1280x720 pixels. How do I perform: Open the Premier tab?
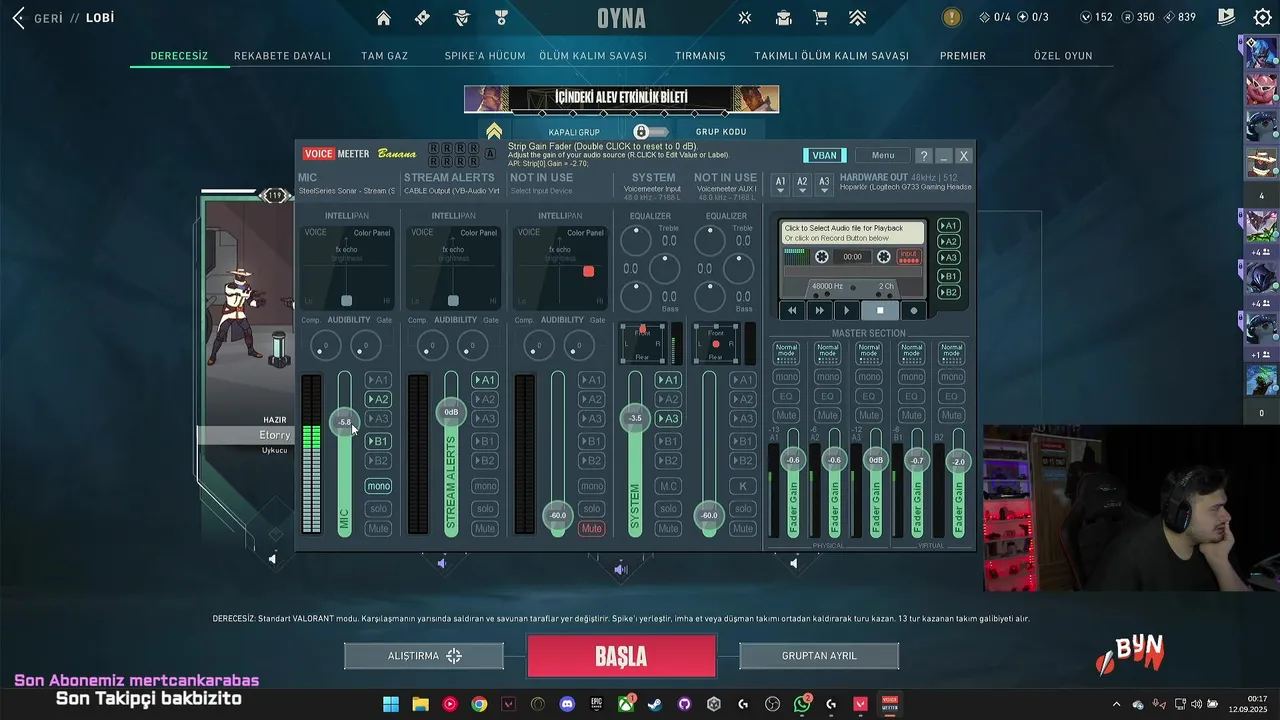click(x=963, y=56)
